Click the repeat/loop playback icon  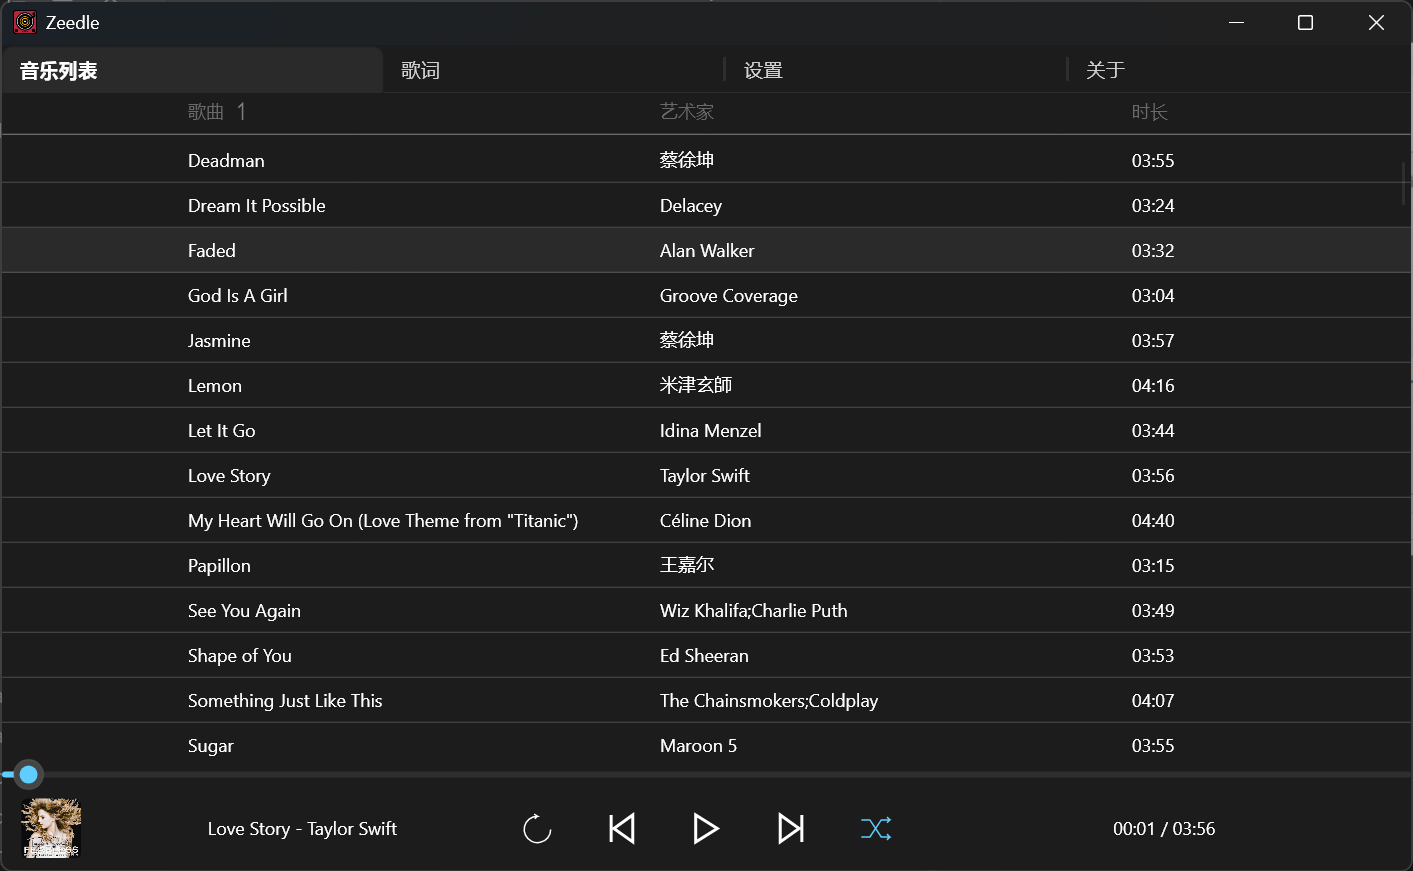(x=537, y=829)
